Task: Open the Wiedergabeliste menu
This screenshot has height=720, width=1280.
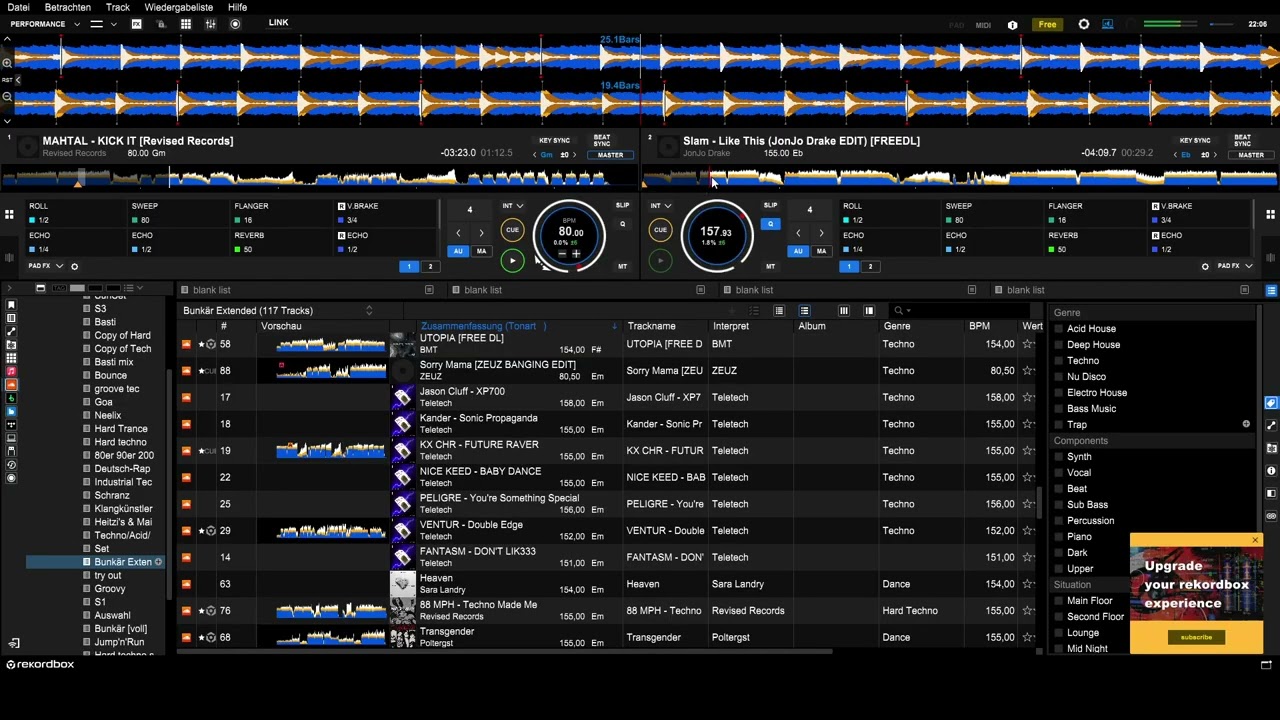Action: click(178, 7)
